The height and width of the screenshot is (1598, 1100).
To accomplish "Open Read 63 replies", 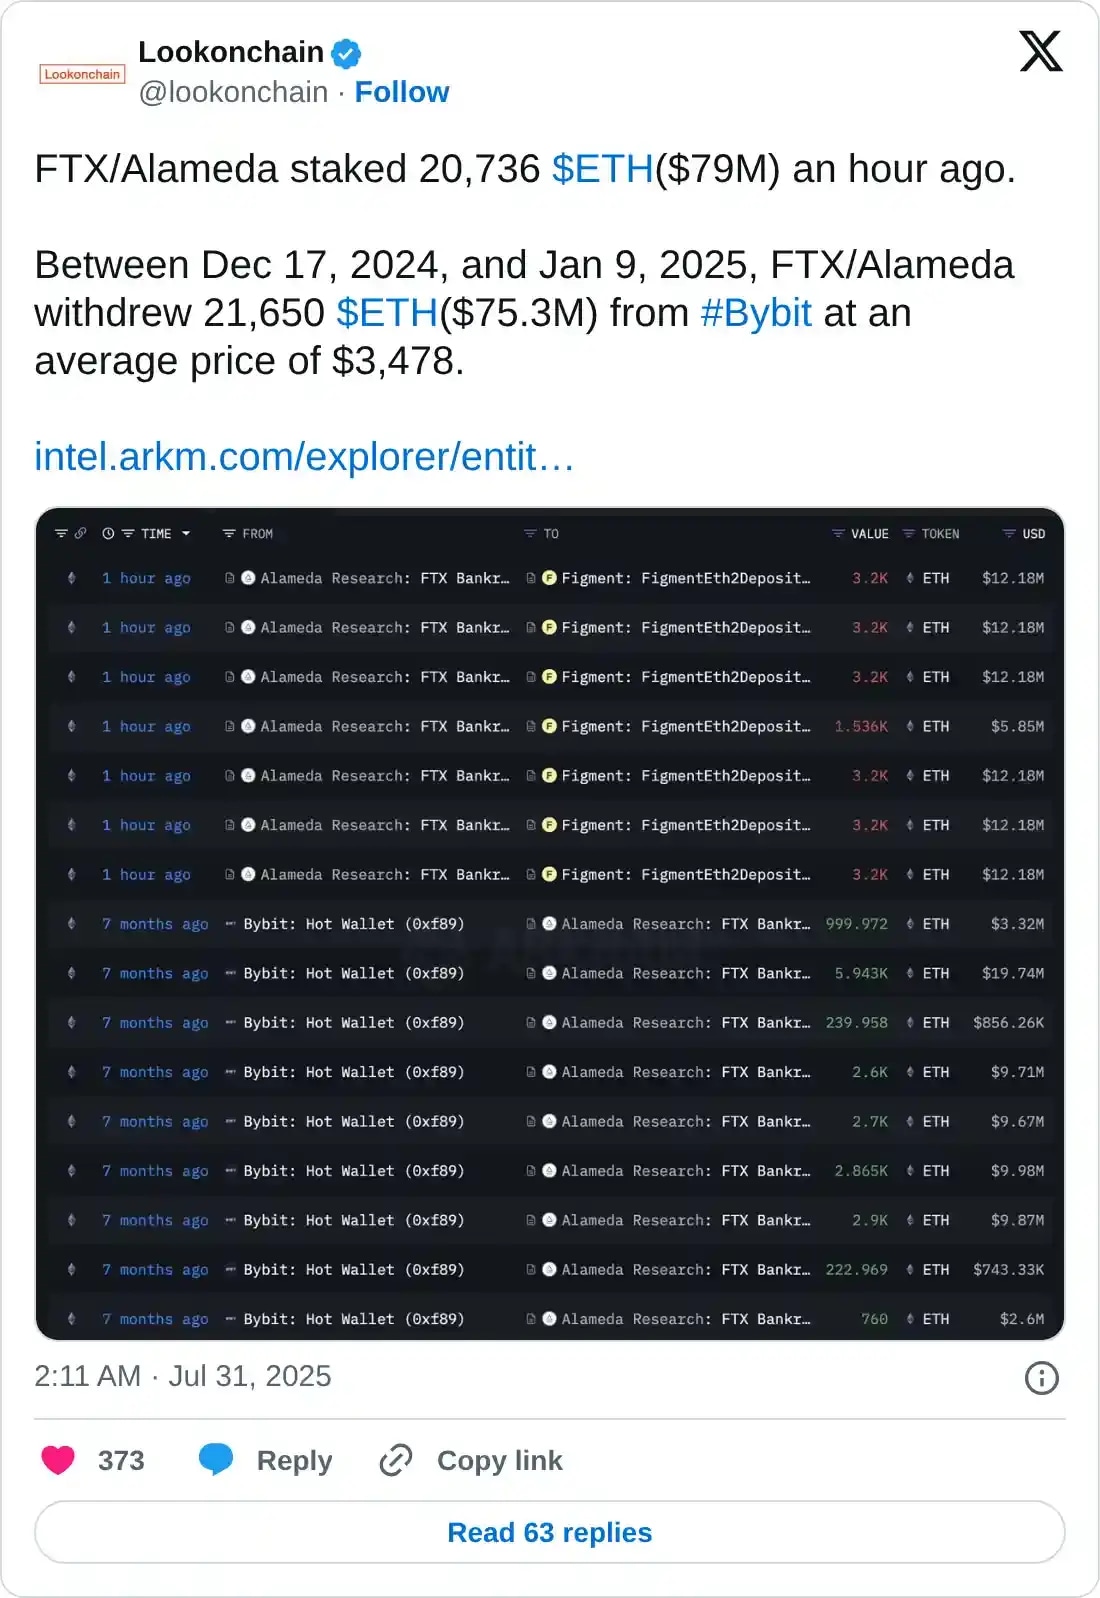I will [x=550, y=1532].
